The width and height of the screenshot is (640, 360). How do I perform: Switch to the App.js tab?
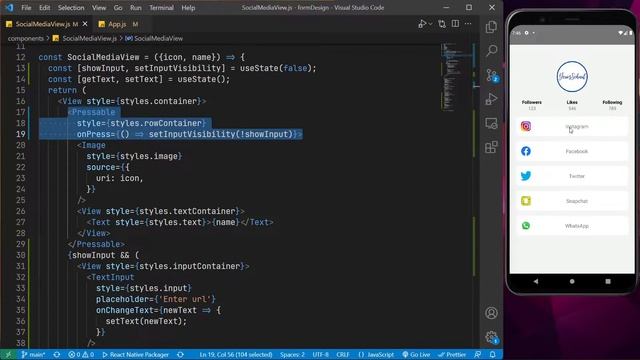[118, 24]
